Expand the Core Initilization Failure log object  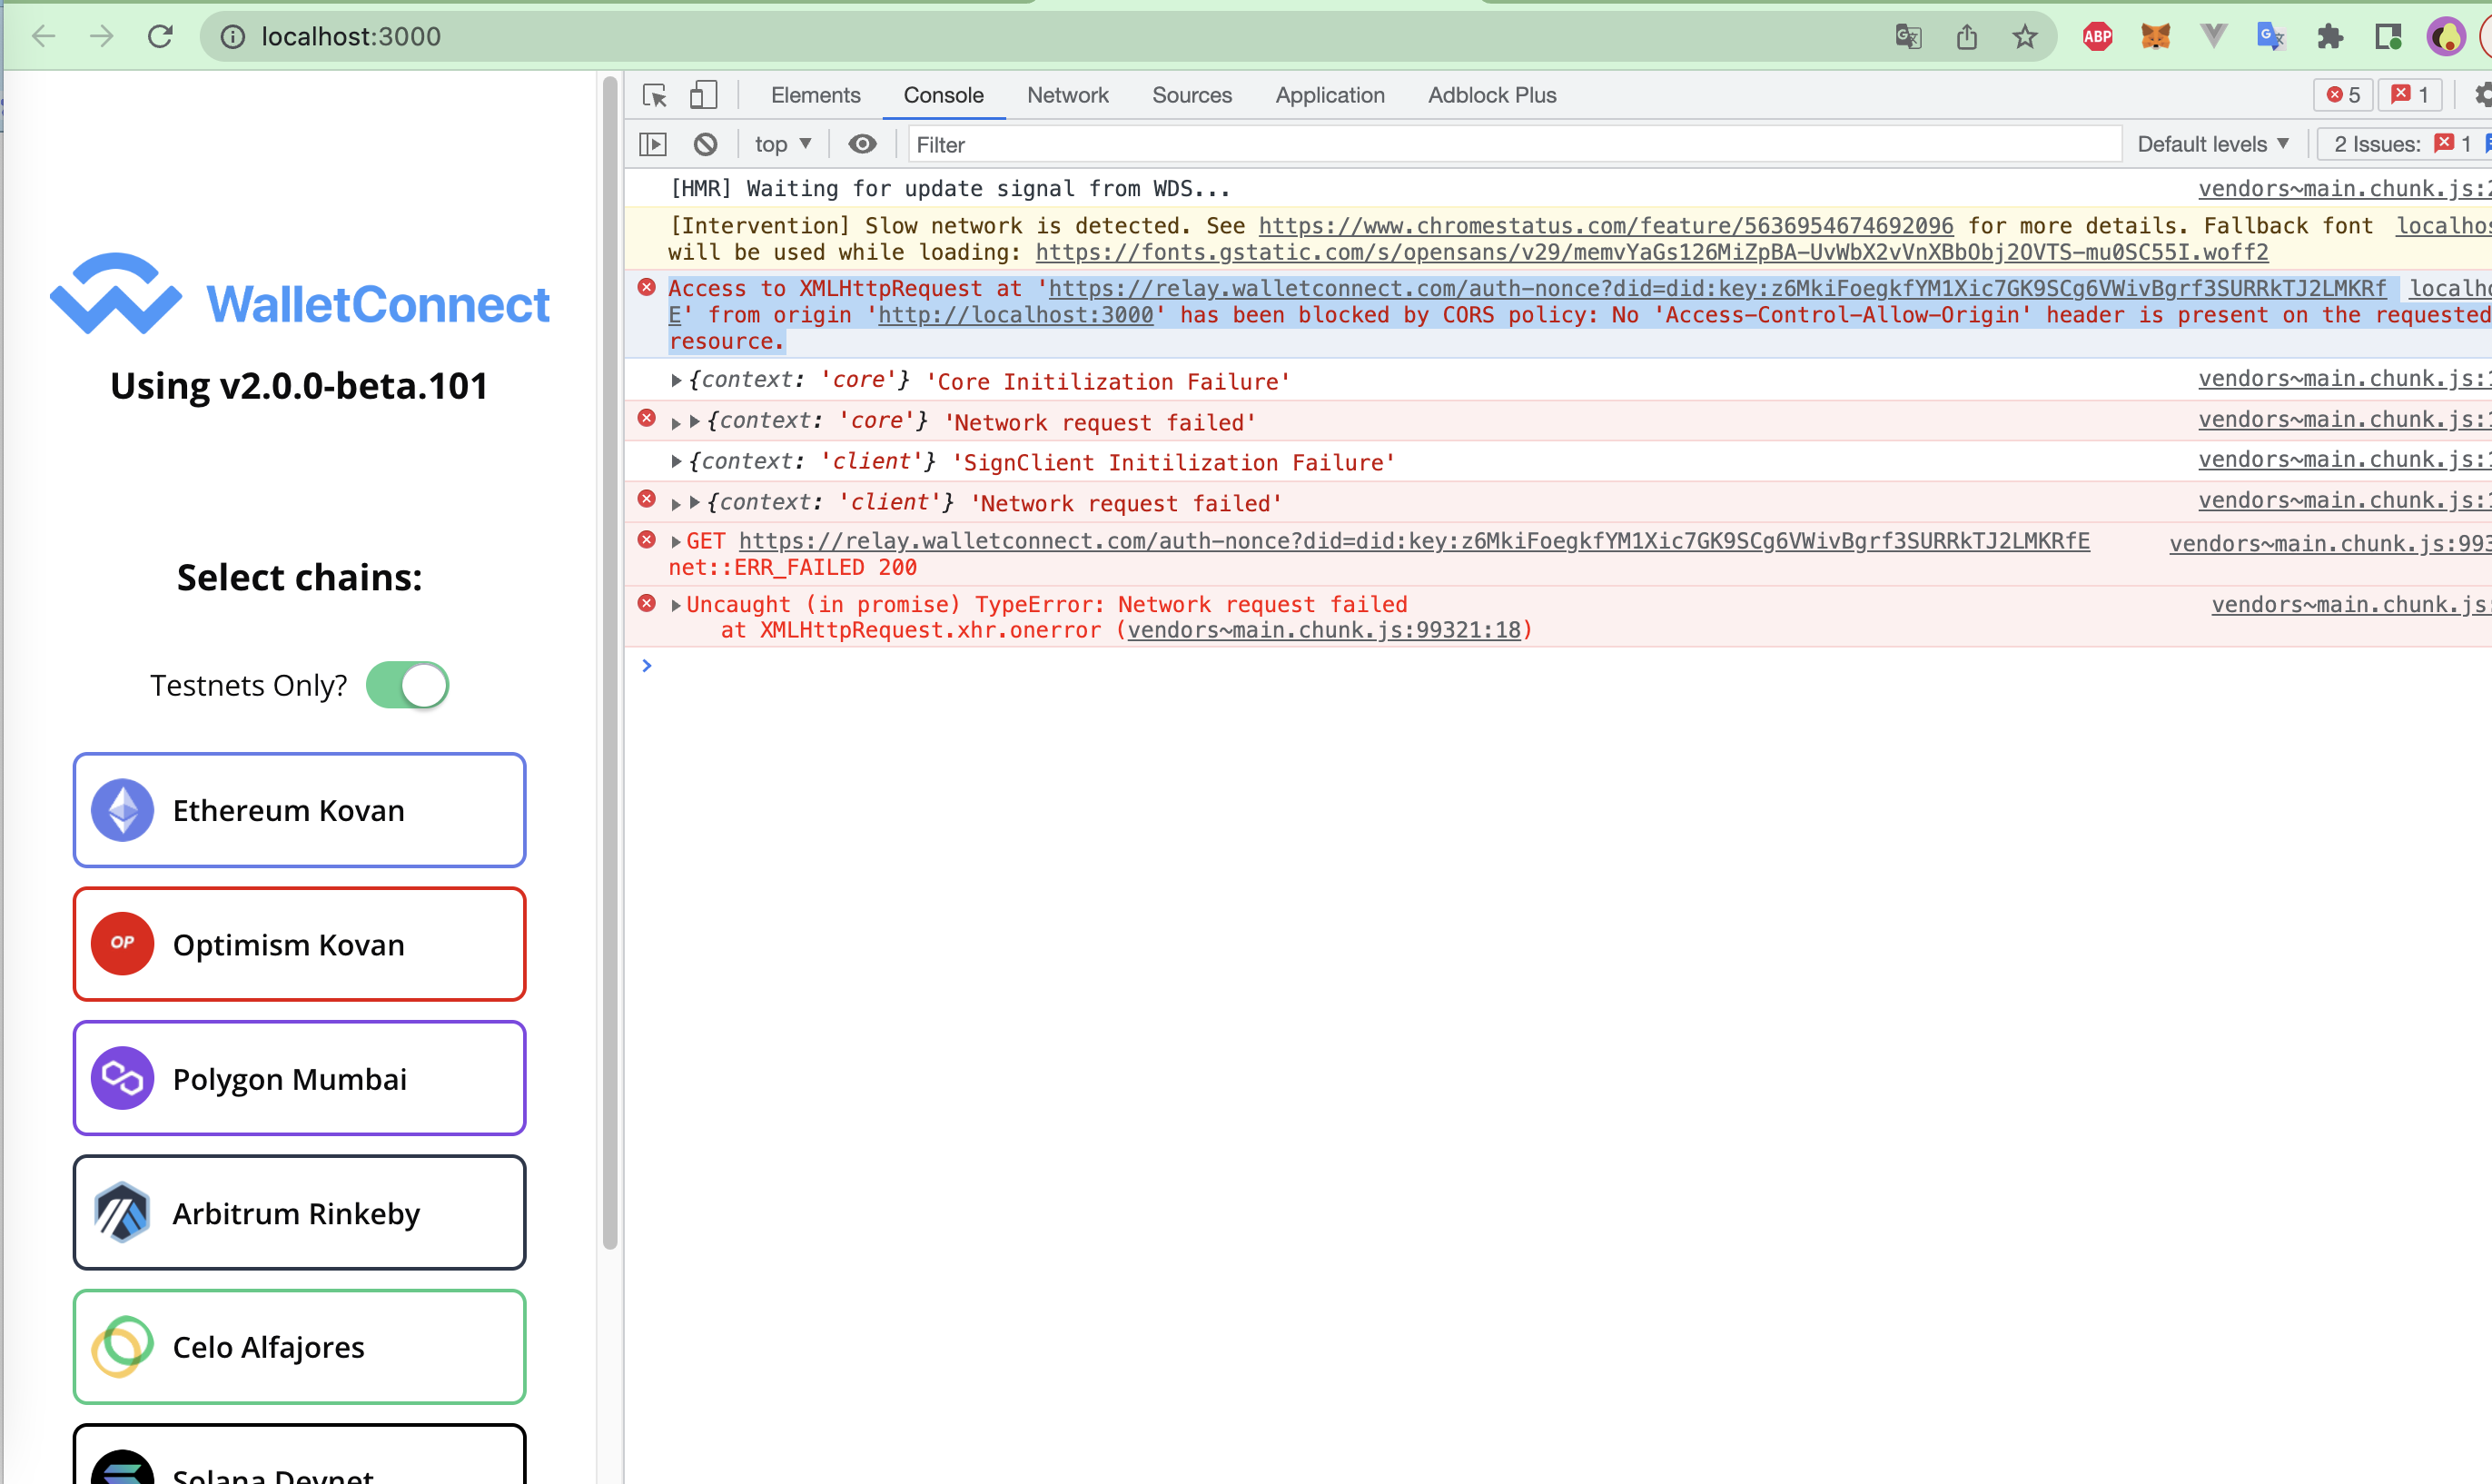[677, 380]
